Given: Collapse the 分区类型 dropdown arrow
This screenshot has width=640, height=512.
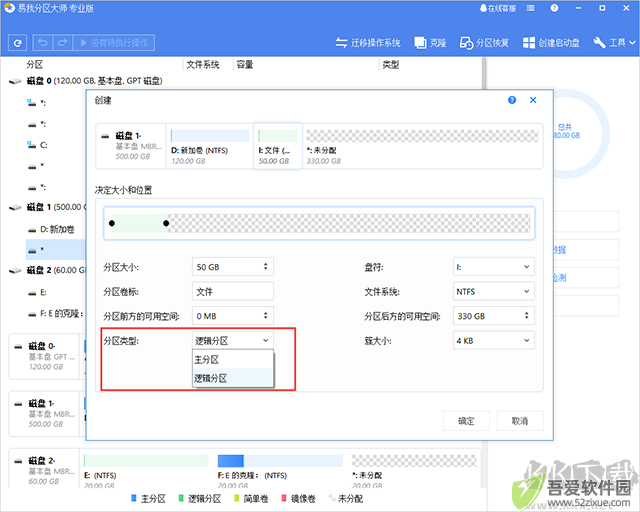Looking at the screenshot, I should pyautogui.click(x=265, y=341).
